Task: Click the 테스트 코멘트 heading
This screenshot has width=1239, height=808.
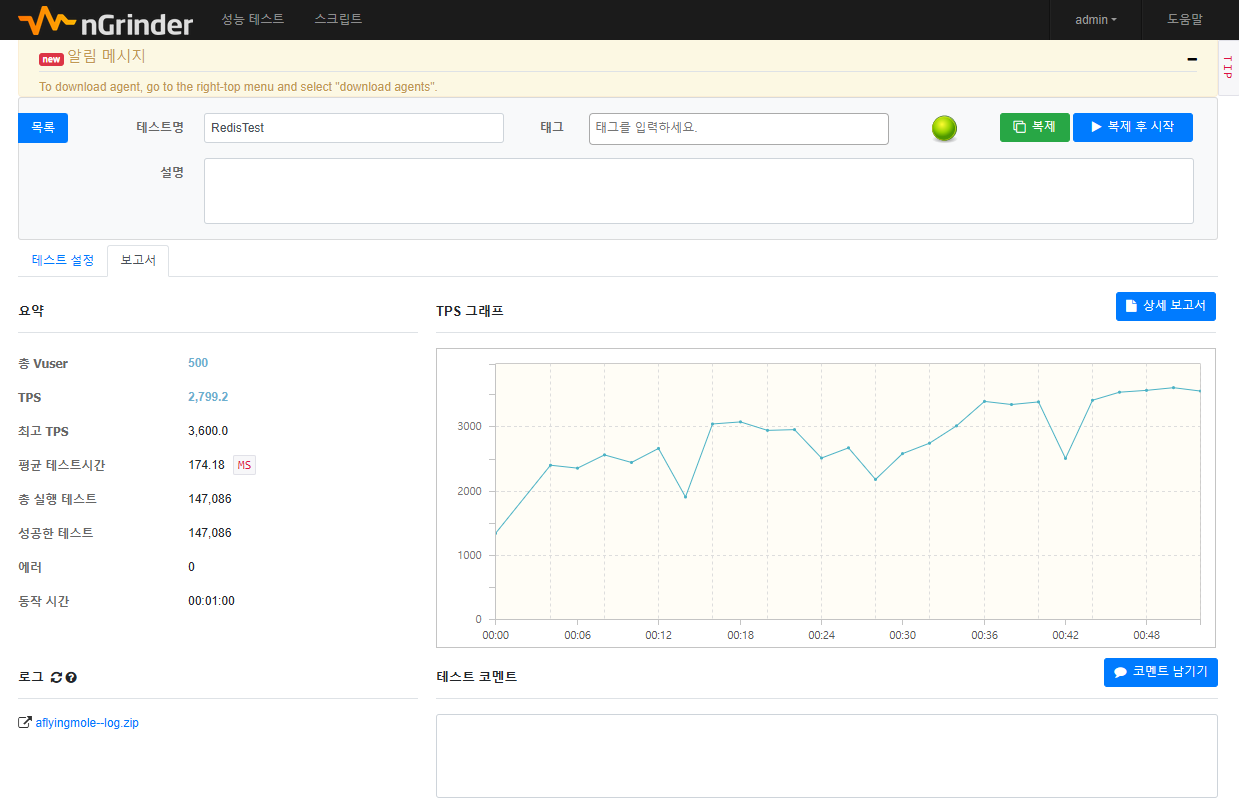Action: [x=477, y=677]
